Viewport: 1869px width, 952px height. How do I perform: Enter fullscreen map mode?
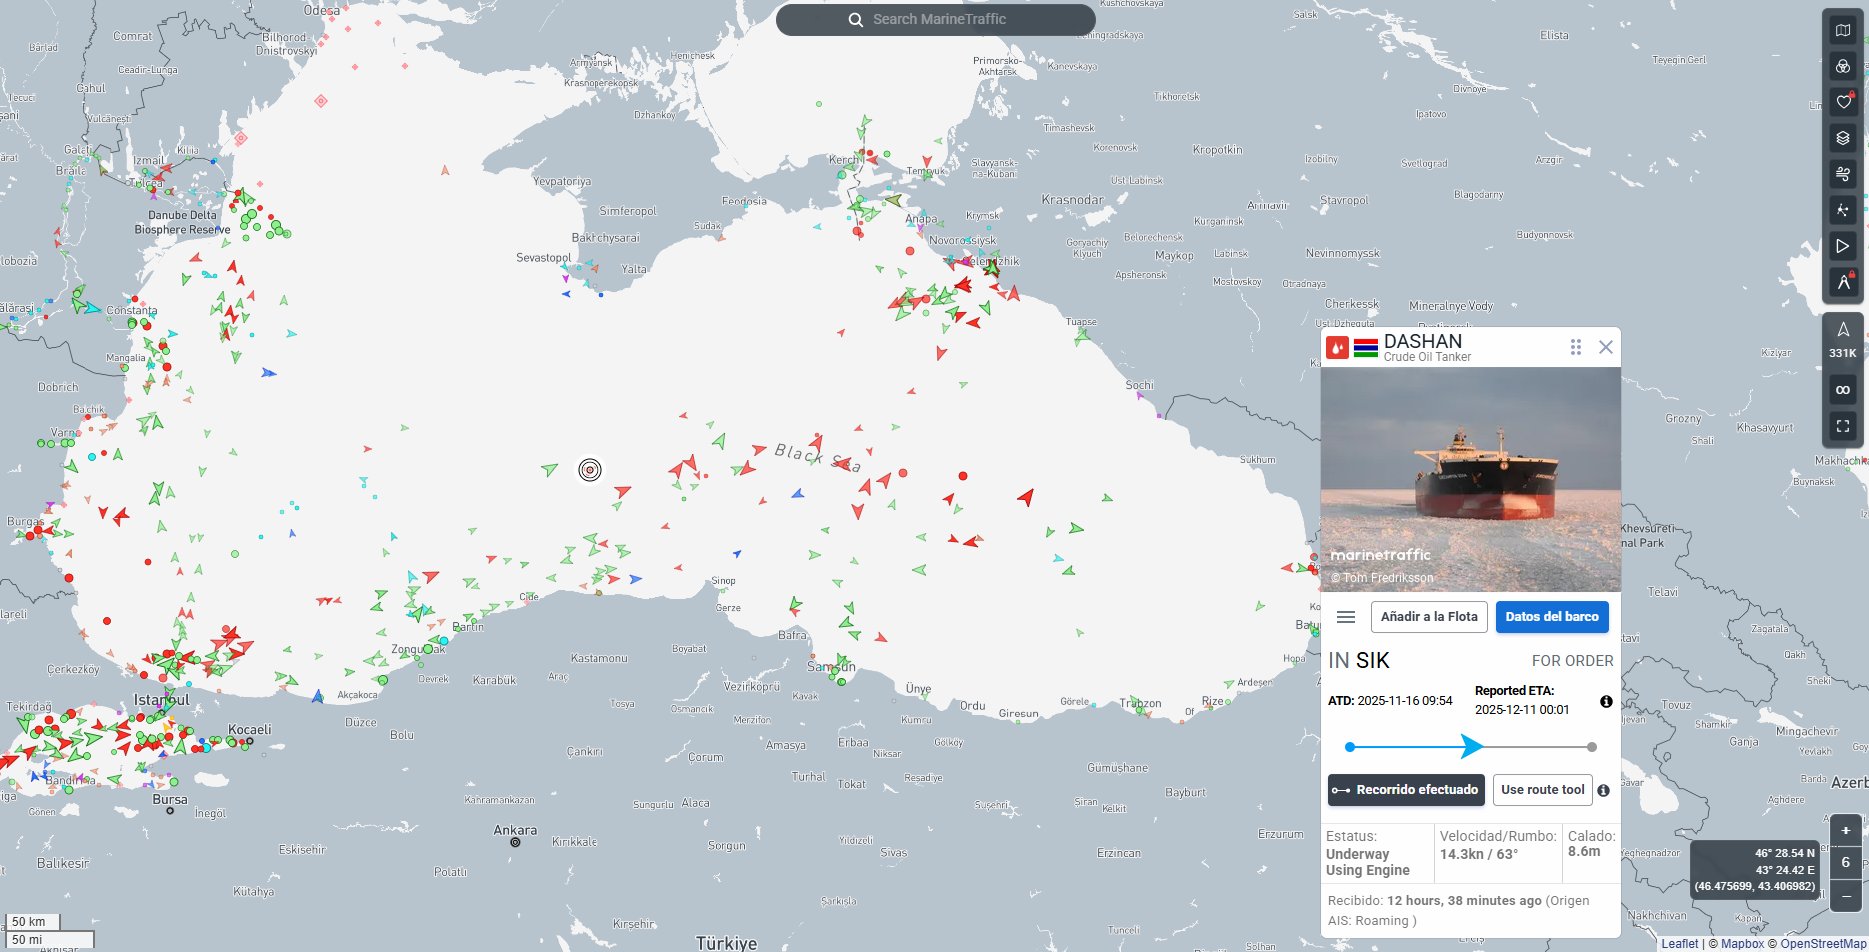[1843, 426]
